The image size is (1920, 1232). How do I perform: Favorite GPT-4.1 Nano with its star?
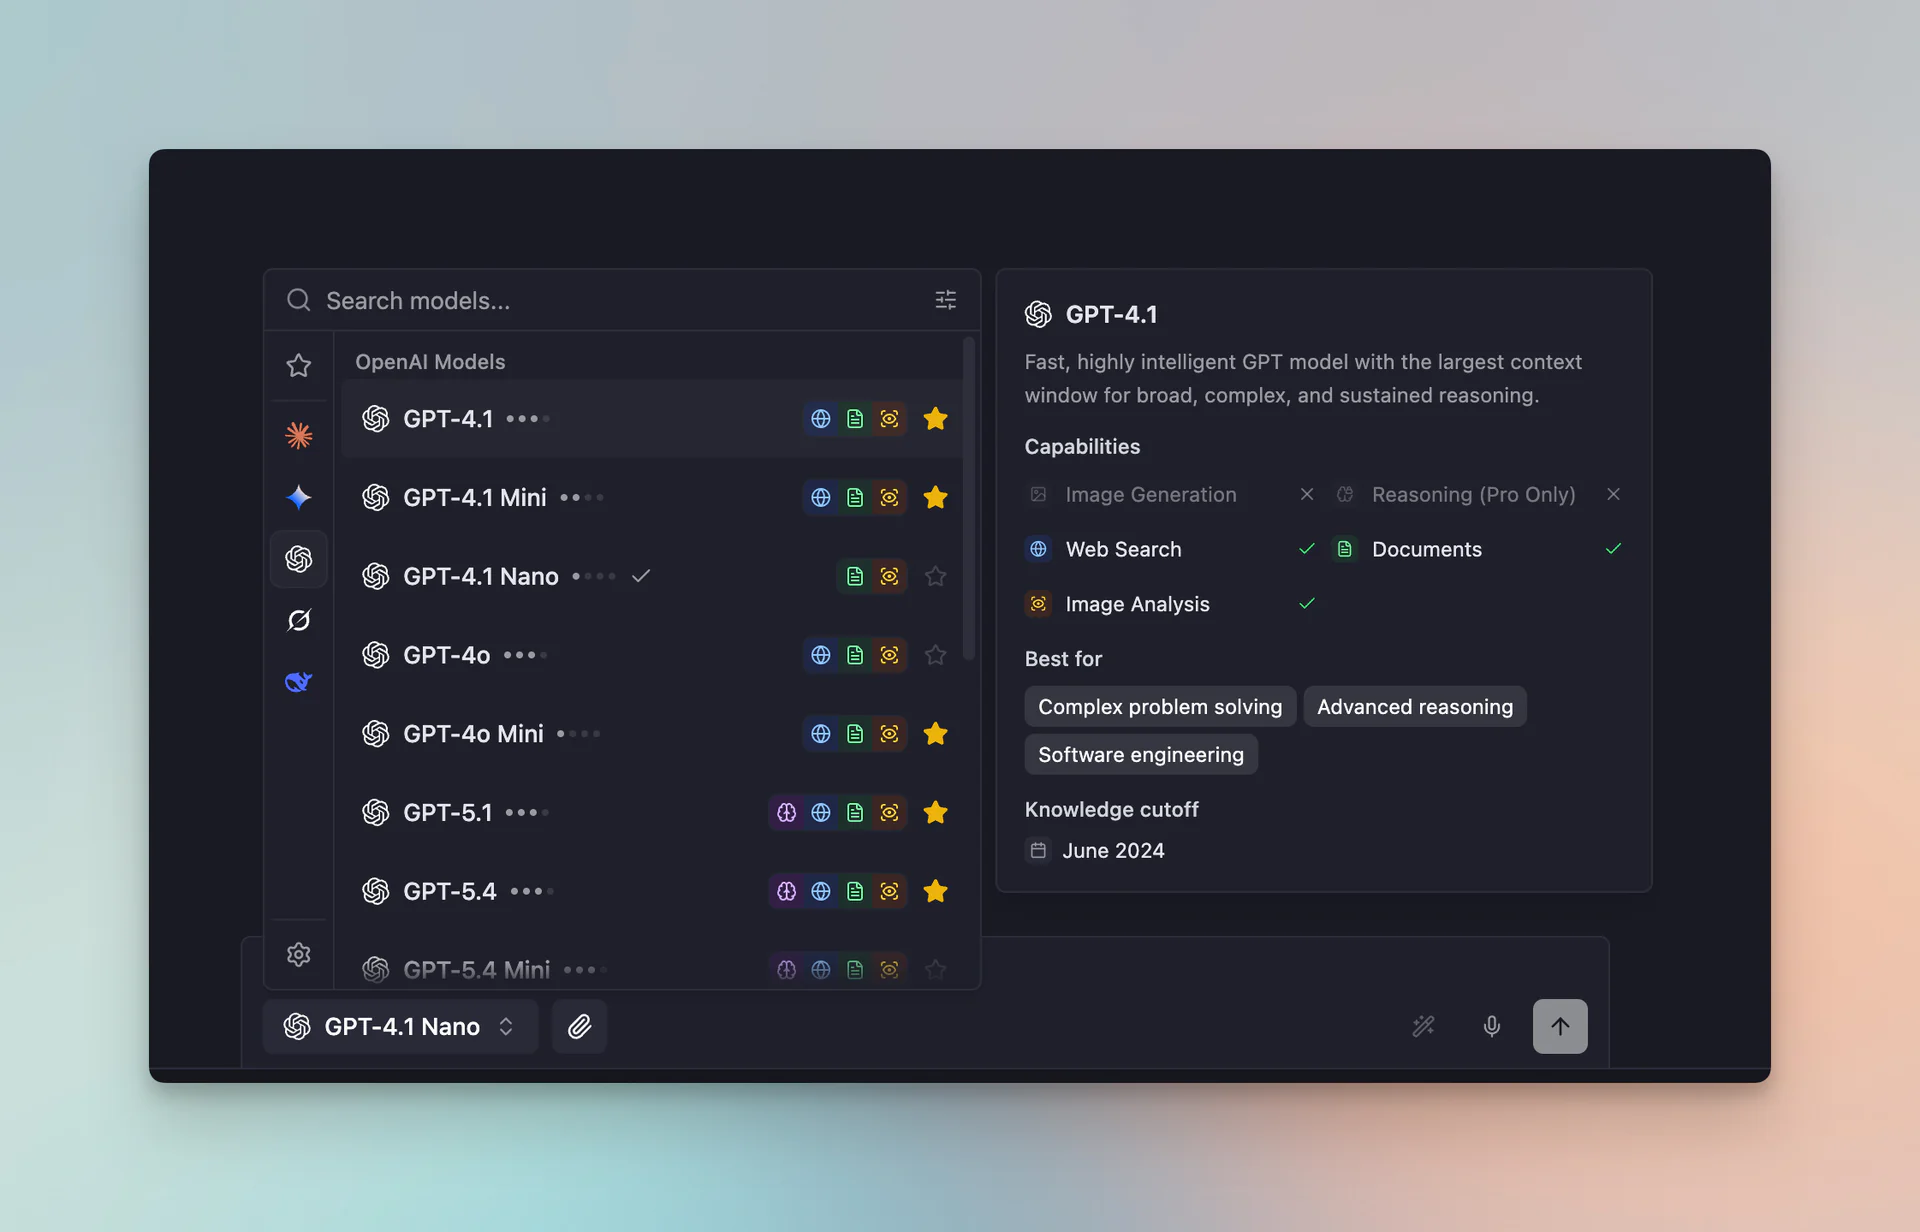(x=935, y=576)
